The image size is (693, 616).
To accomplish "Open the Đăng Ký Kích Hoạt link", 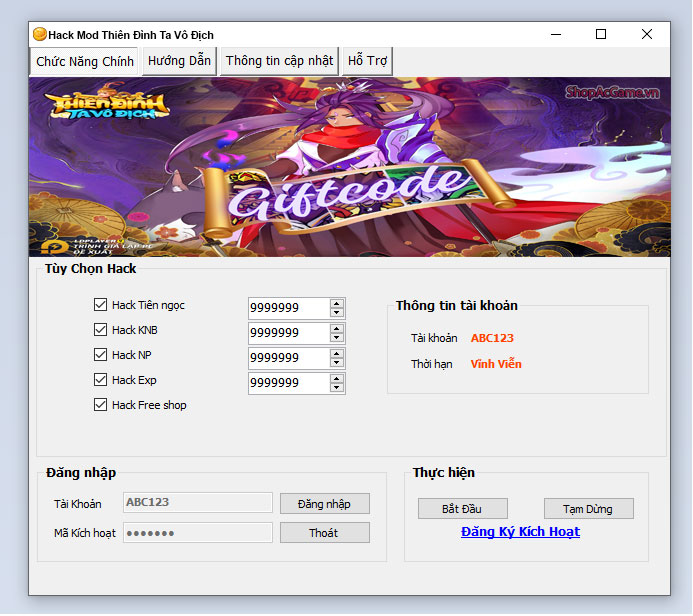I will tap(520, 532).
